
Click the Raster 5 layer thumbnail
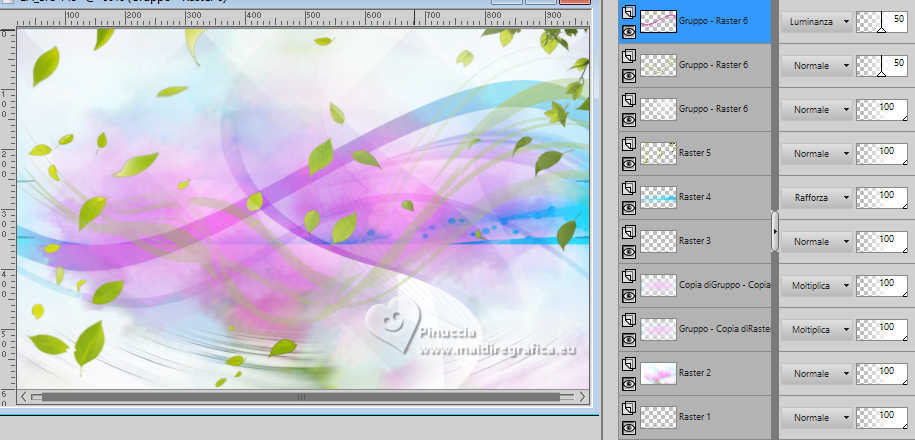pyautogui.click(x=658, y=153)
